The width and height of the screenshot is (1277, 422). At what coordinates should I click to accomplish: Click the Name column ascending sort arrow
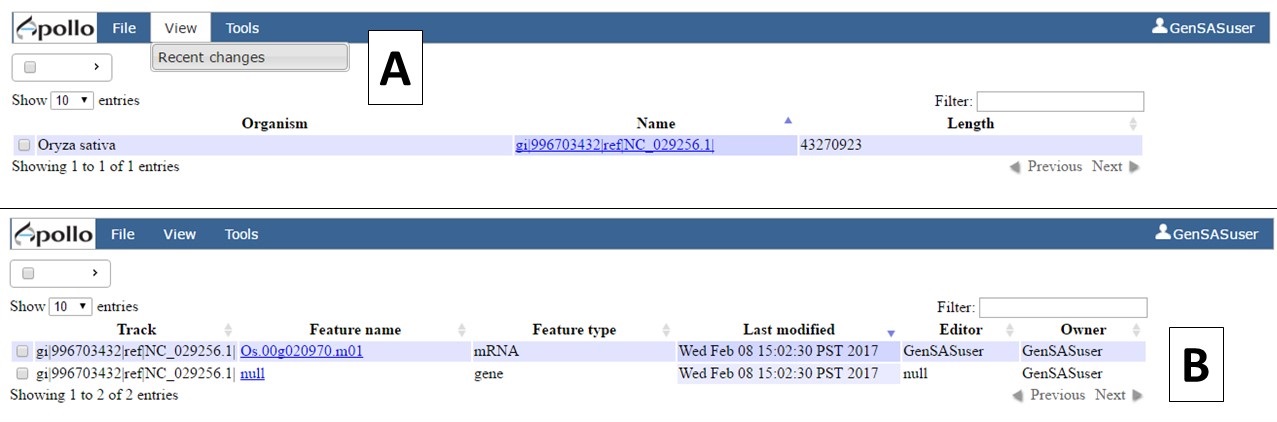coord(788,120)
